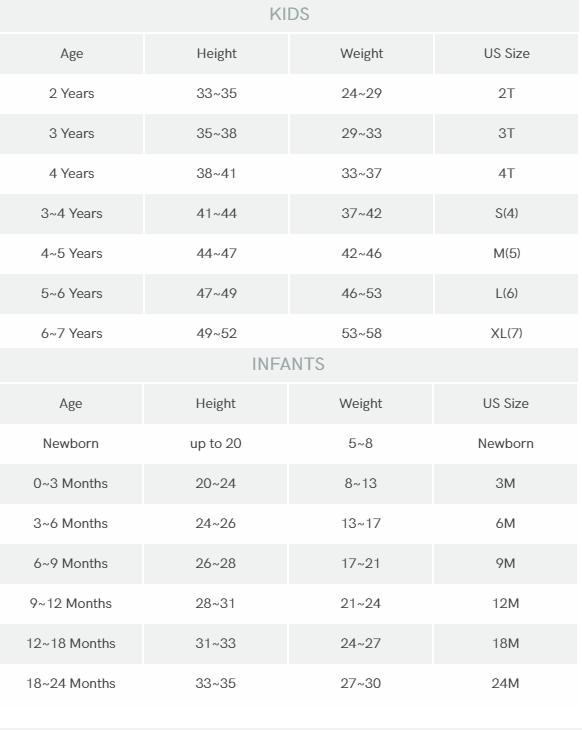
Task: Click the 18M size cell
Action: click(x=506, y=644)
